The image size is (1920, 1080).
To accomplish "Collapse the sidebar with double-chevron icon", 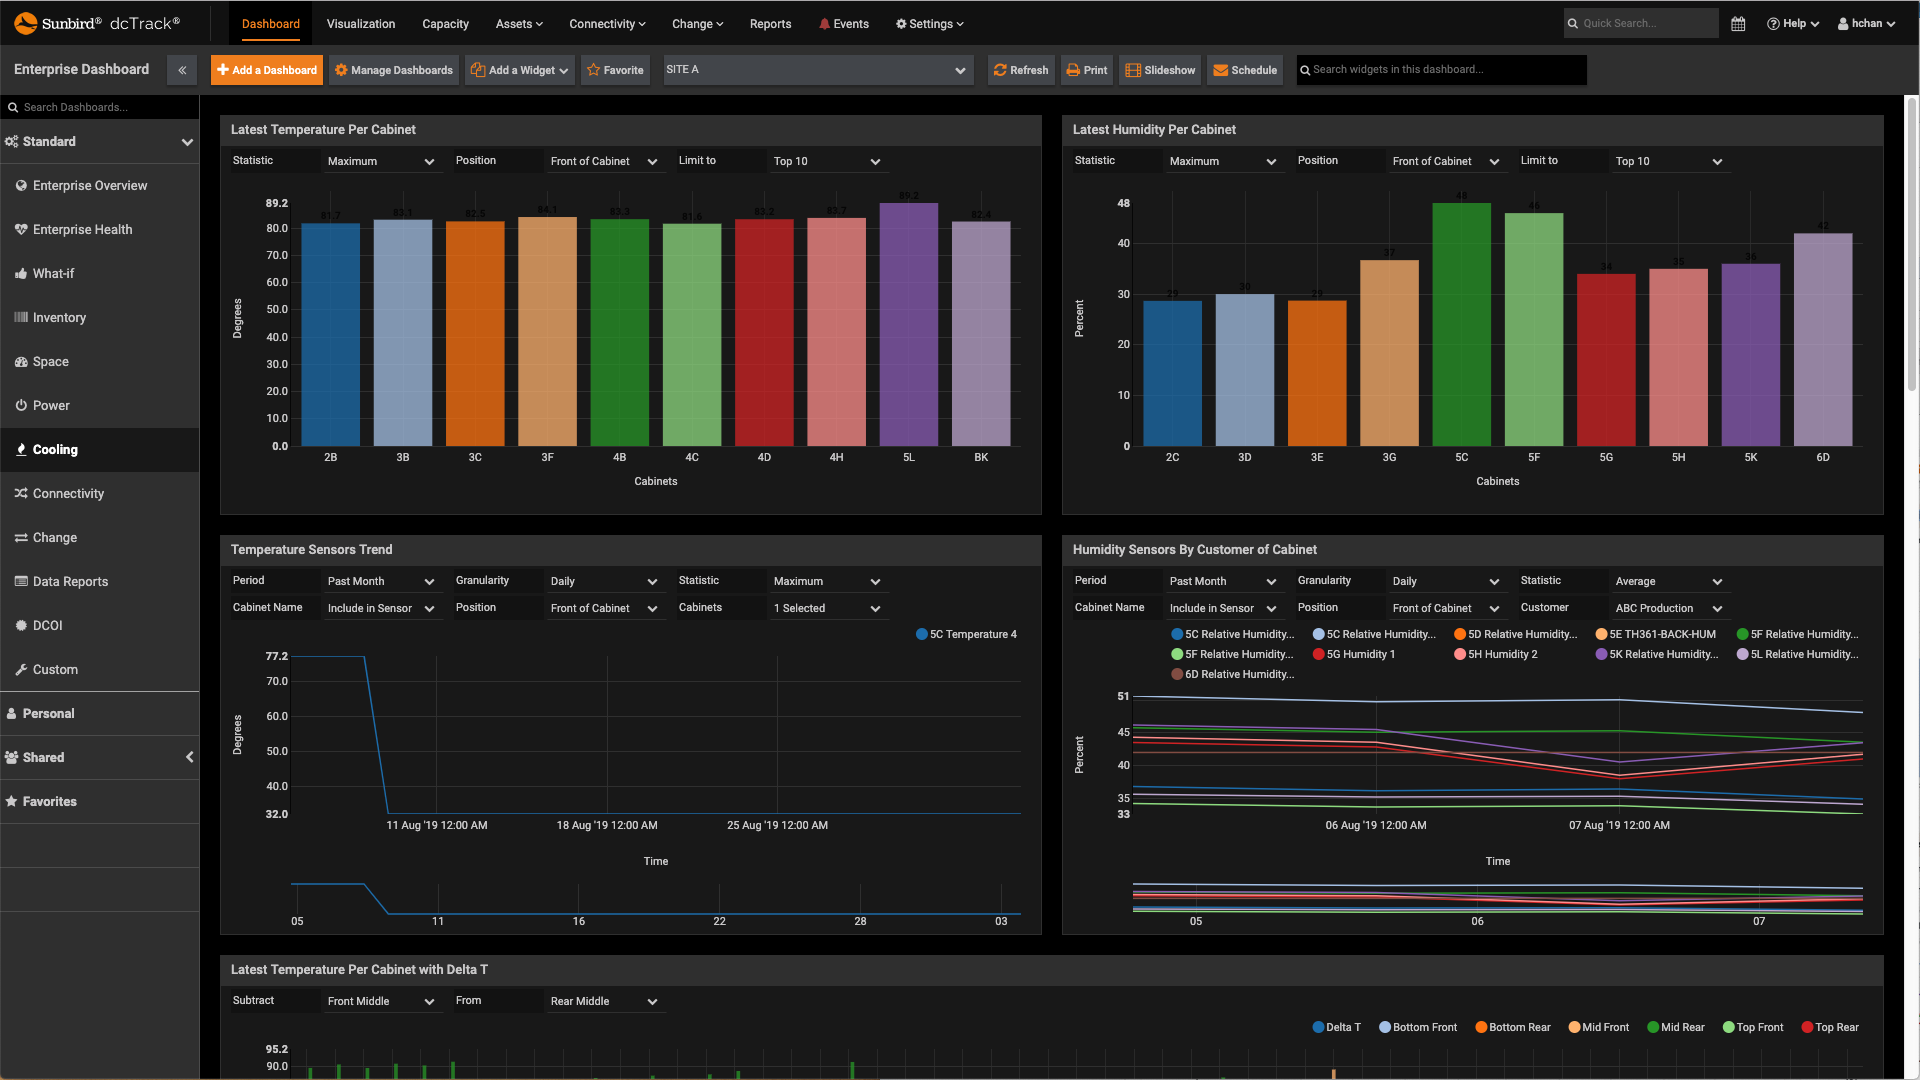I will 182,70.
